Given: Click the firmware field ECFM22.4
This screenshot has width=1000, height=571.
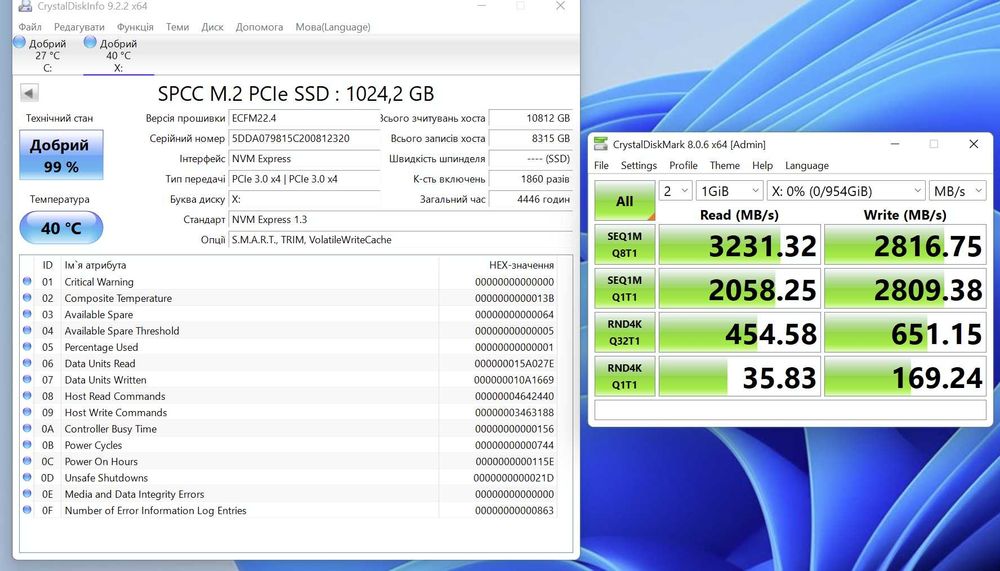Looking at the screenshot, I should point(304,118).
